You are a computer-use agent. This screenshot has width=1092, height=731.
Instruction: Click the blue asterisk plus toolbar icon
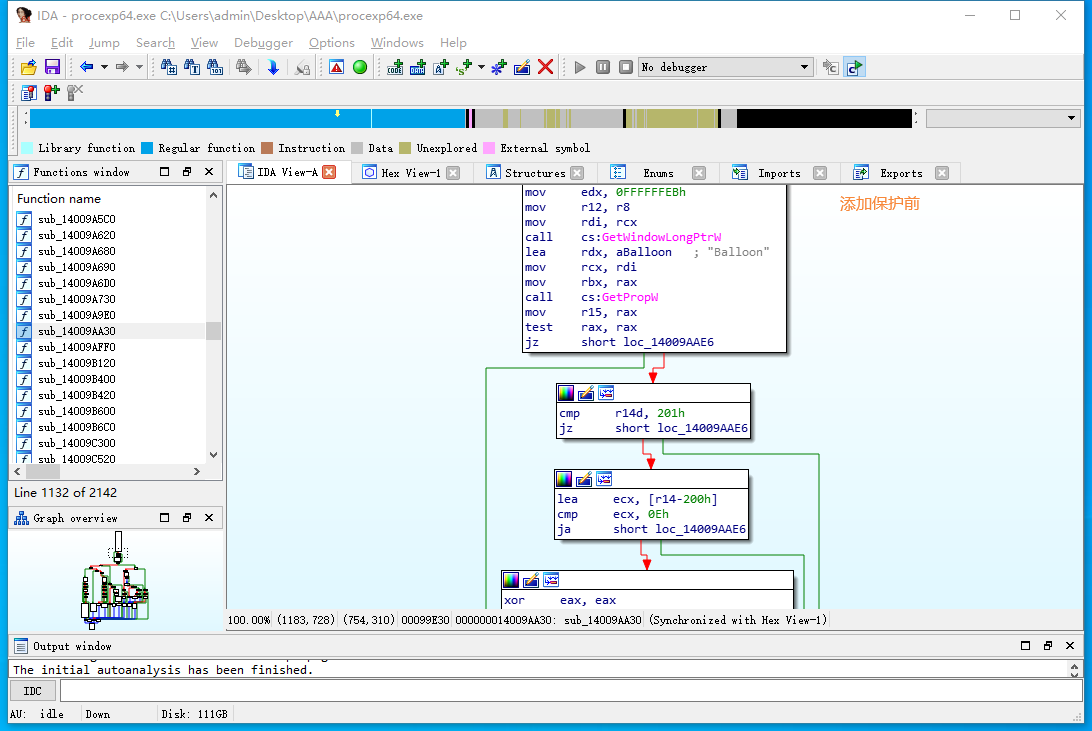(499, 68)
